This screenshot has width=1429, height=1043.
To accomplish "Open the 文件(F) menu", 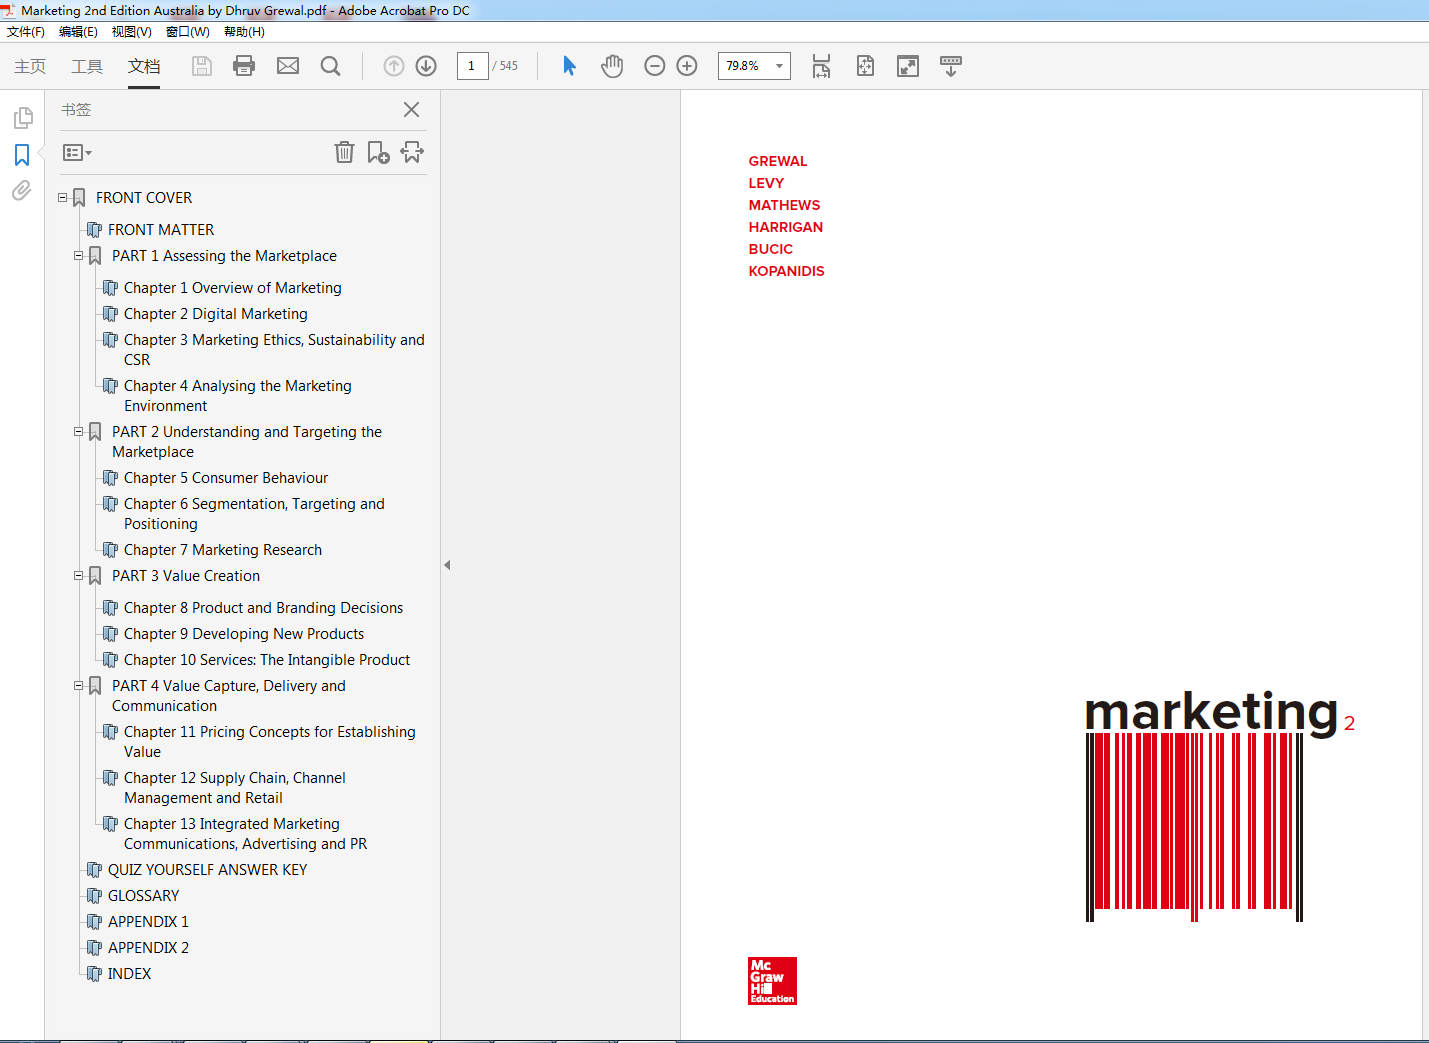I will [26, 32].
